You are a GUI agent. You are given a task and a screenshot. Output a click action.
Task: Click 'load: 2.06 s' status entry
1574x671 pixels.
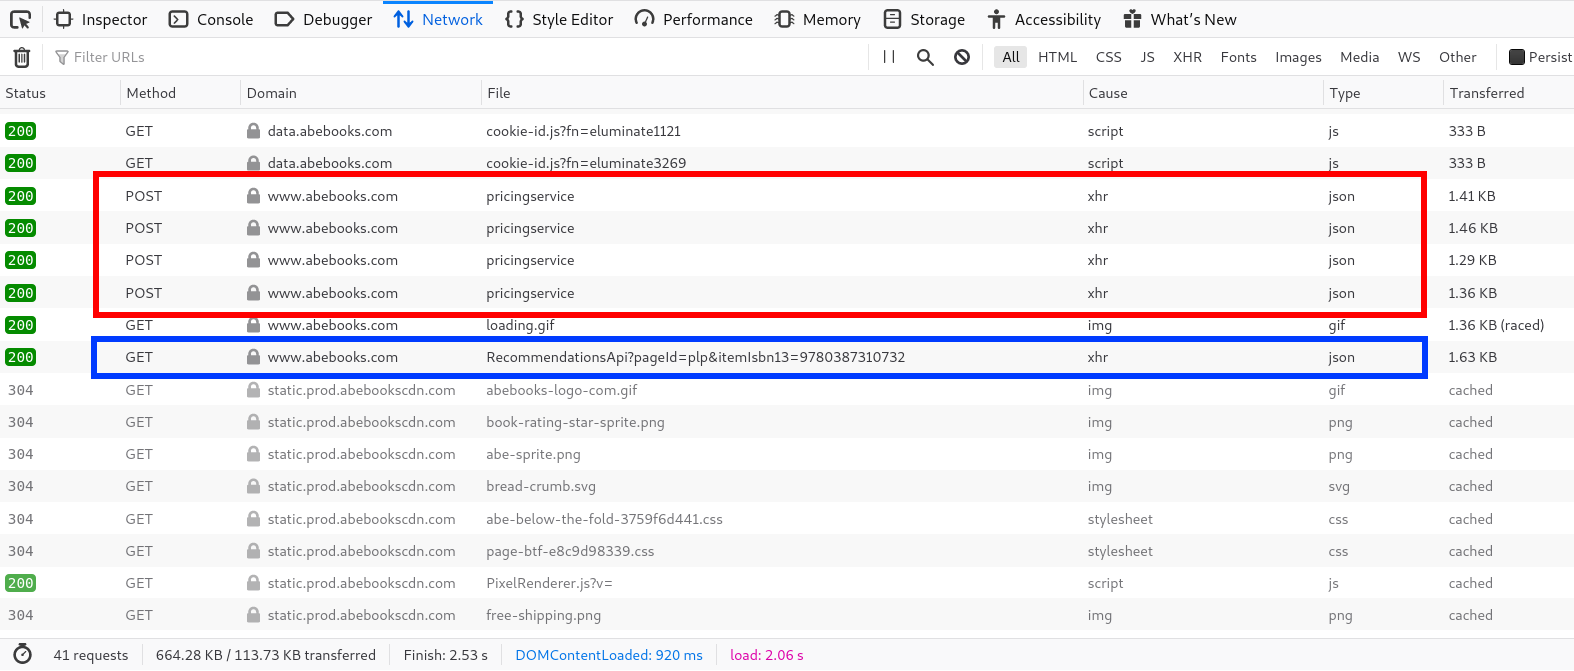(767, 655)
